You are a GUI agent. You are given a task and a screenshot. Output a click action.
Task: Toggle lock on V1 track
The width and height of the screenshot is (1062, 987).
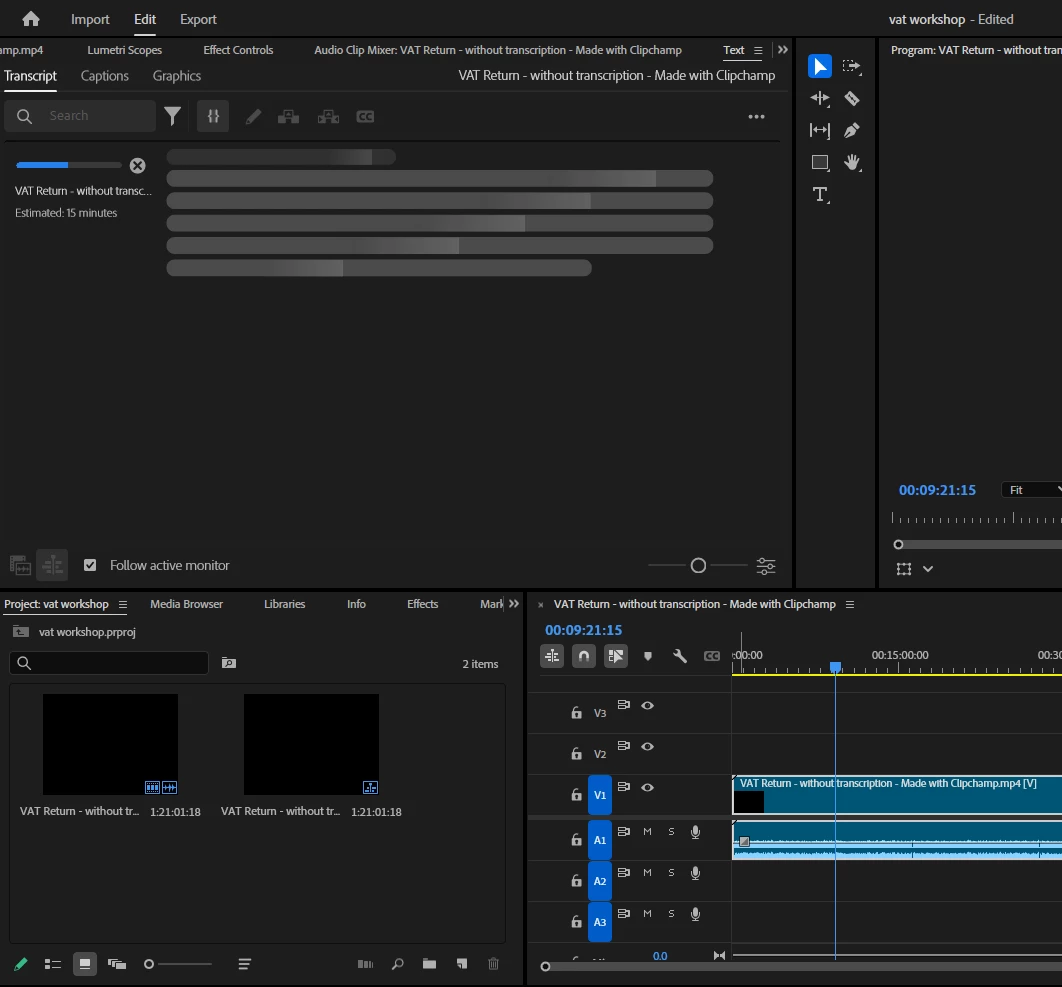(576, 794)
